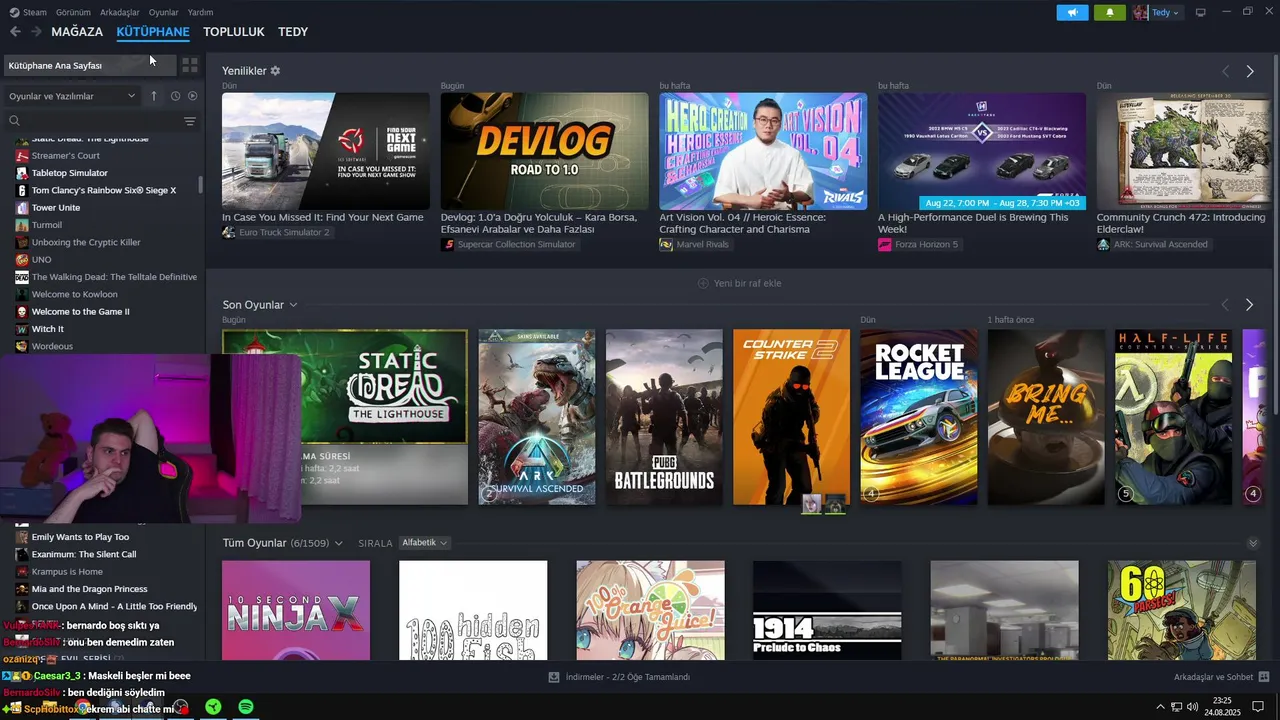This screenshot has width=1280, height=720.
Task: Select Witch It in the game list
Action: click(48, 329)
